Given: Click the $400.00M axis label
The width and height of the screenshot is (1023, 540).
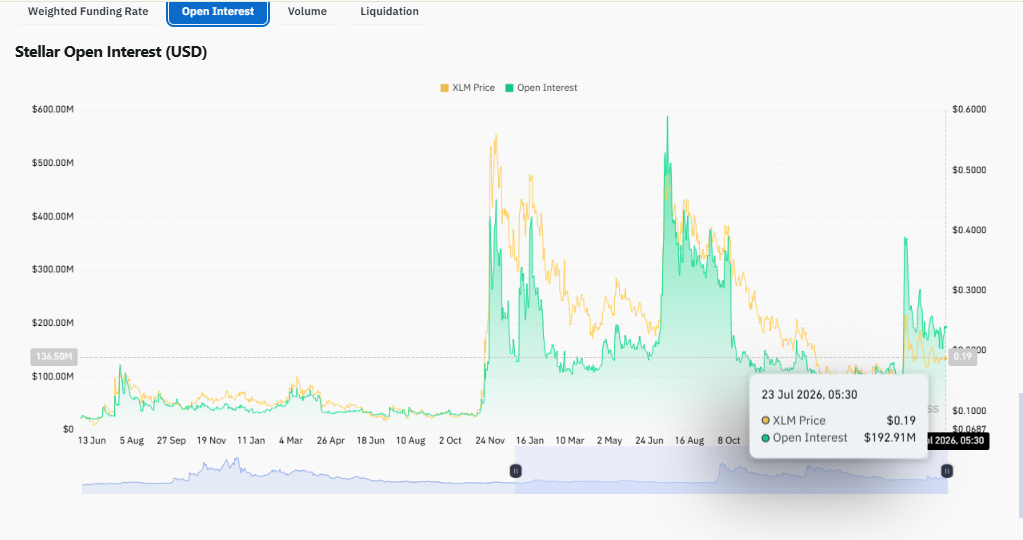Looking at the screenshot, I should (x=53, y=217).
